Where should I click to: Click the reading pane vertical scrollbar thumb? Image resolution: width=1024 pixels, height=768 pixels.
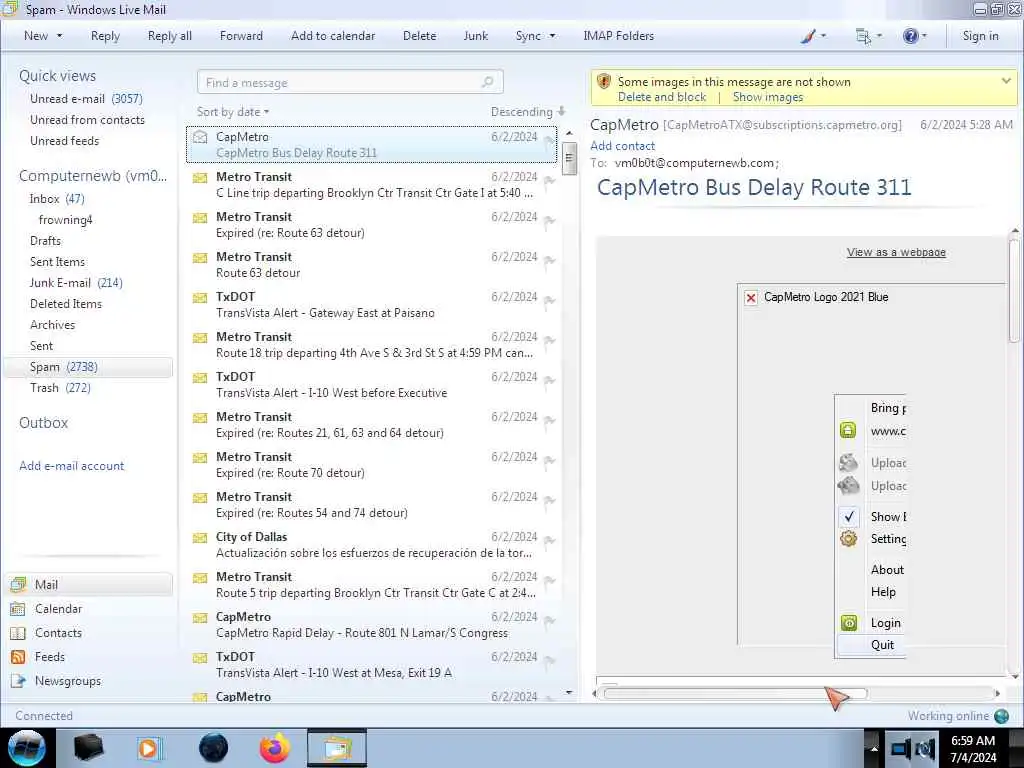tap(1014, 291)
